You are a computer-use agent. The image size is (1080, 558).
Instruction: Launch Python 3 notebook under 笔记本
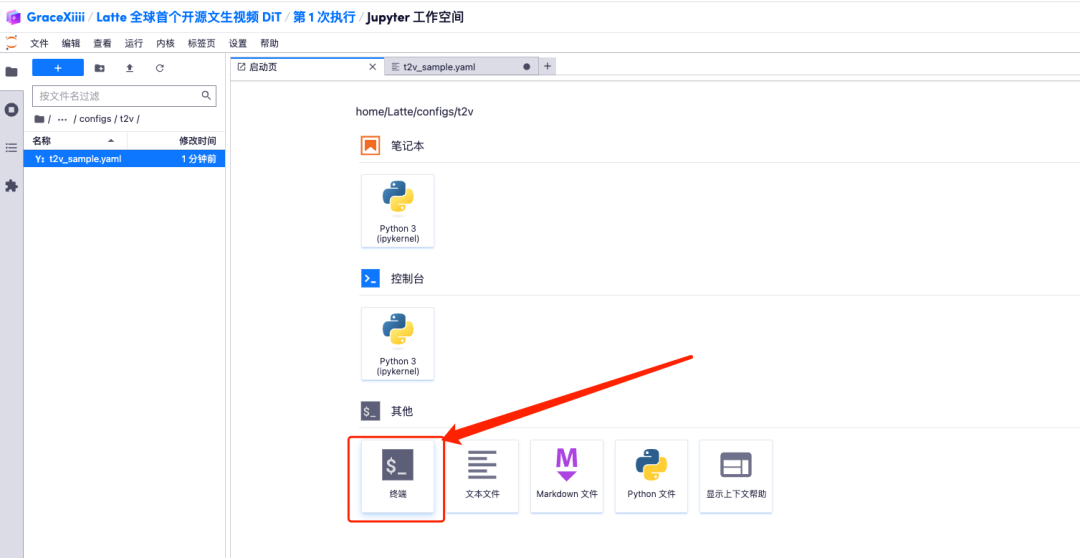point(397,211)
